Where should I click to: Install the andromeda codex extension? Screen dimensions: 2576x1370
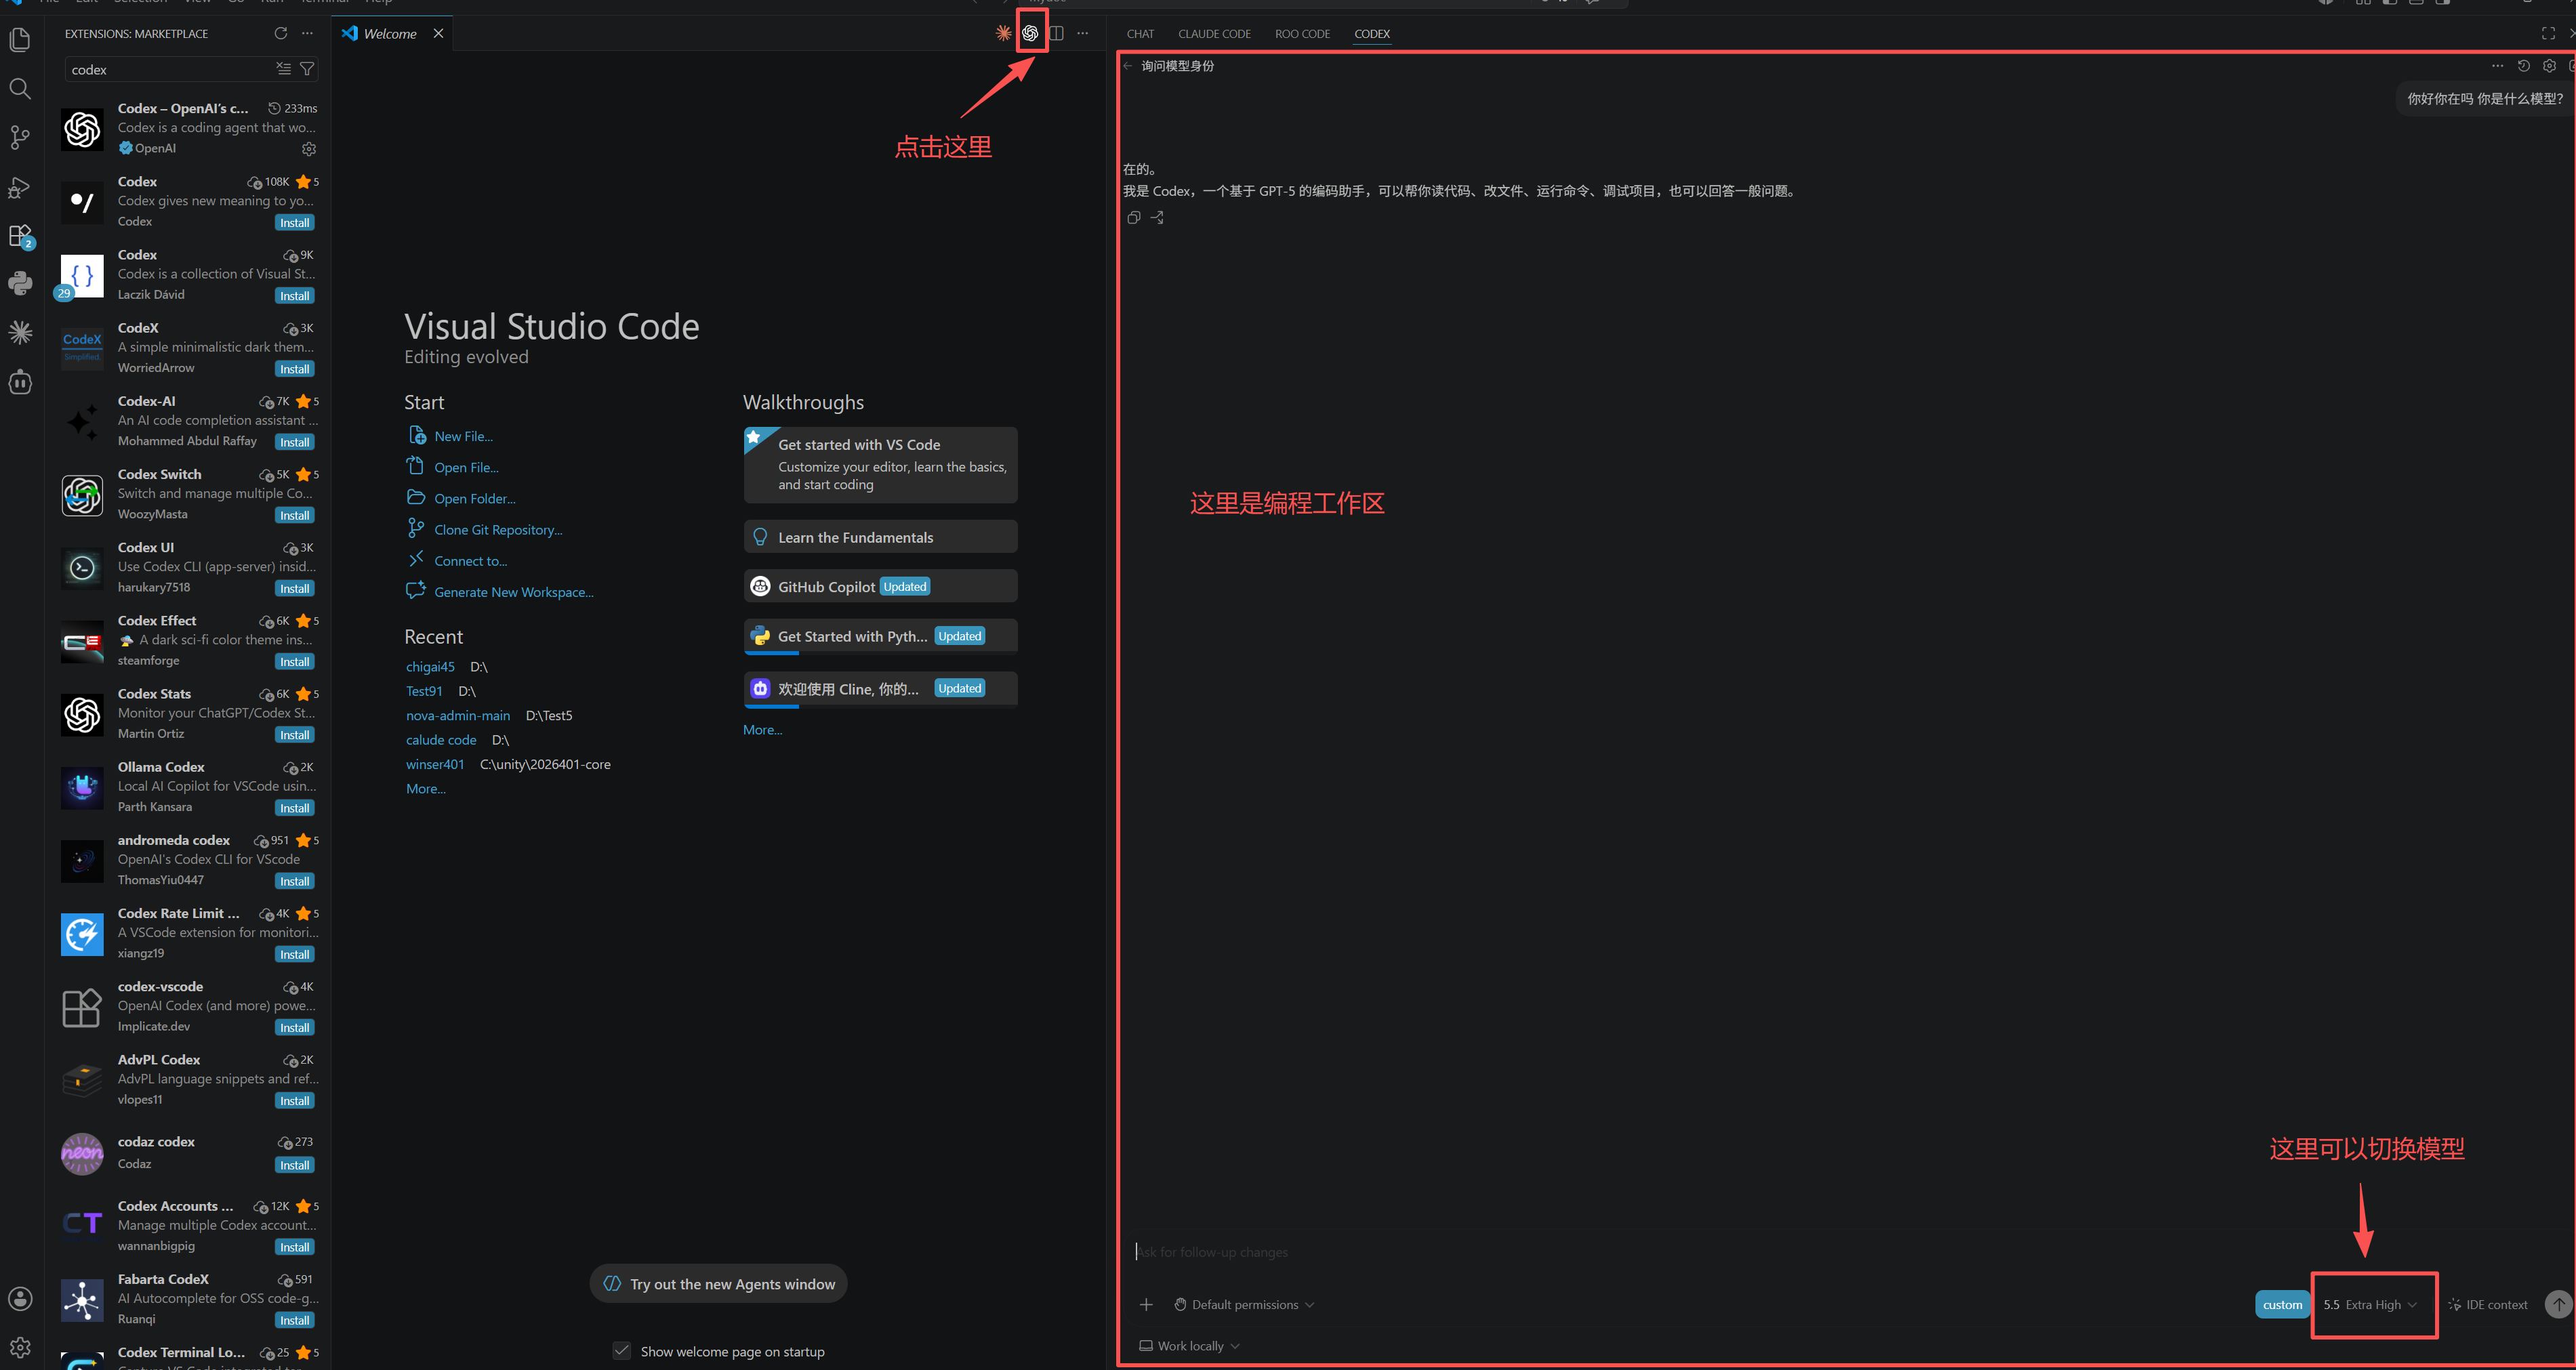point(294,881)
